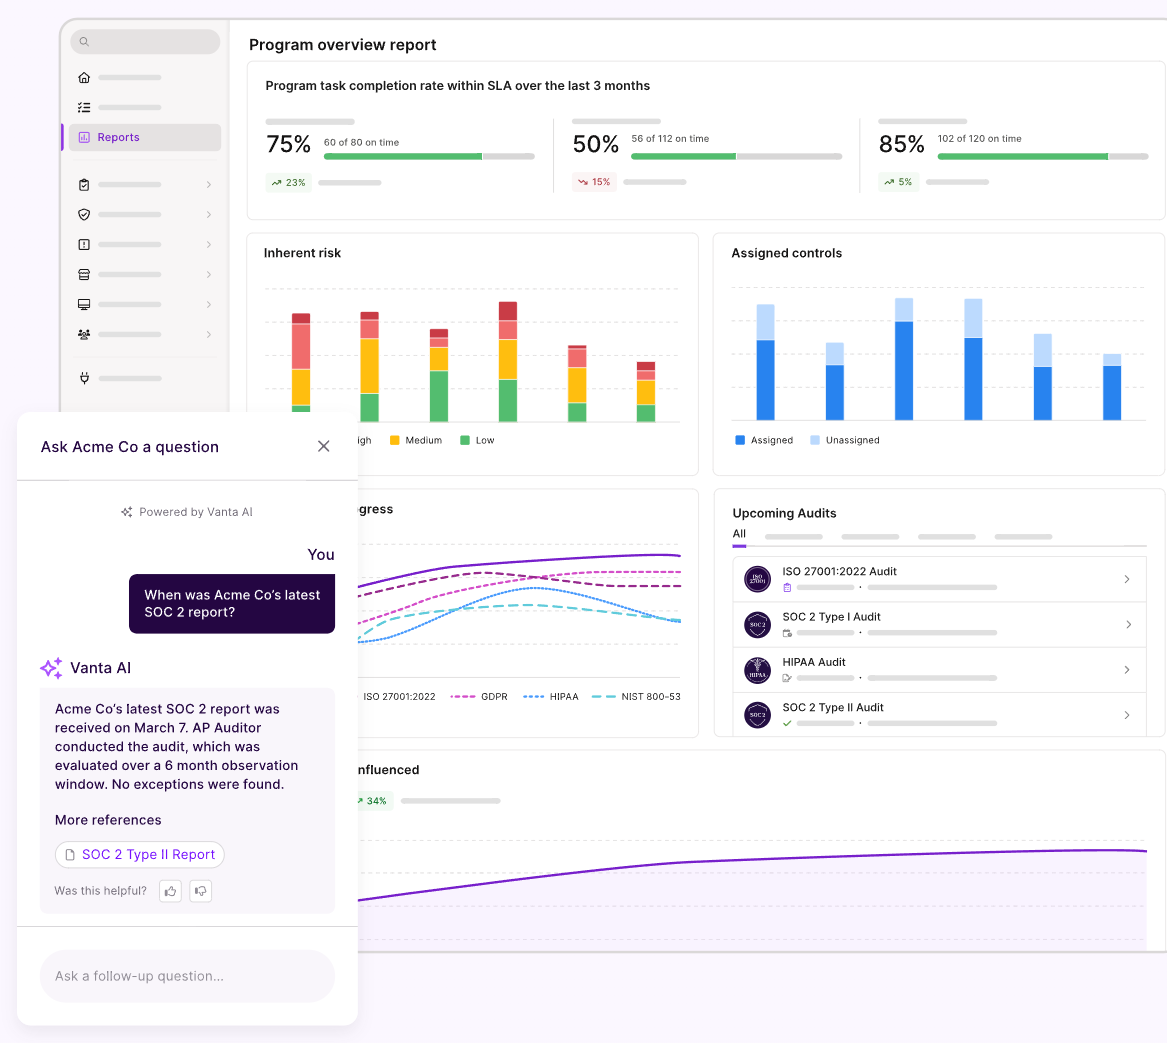Select the shield icon in the sidebar

pyautogui.click(x=84, y=214)
